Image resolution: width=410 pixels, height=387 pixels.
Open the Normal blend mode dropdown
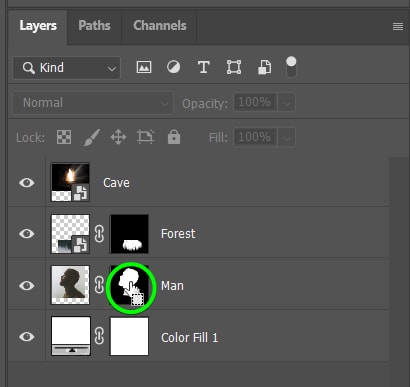pos(93,103)
